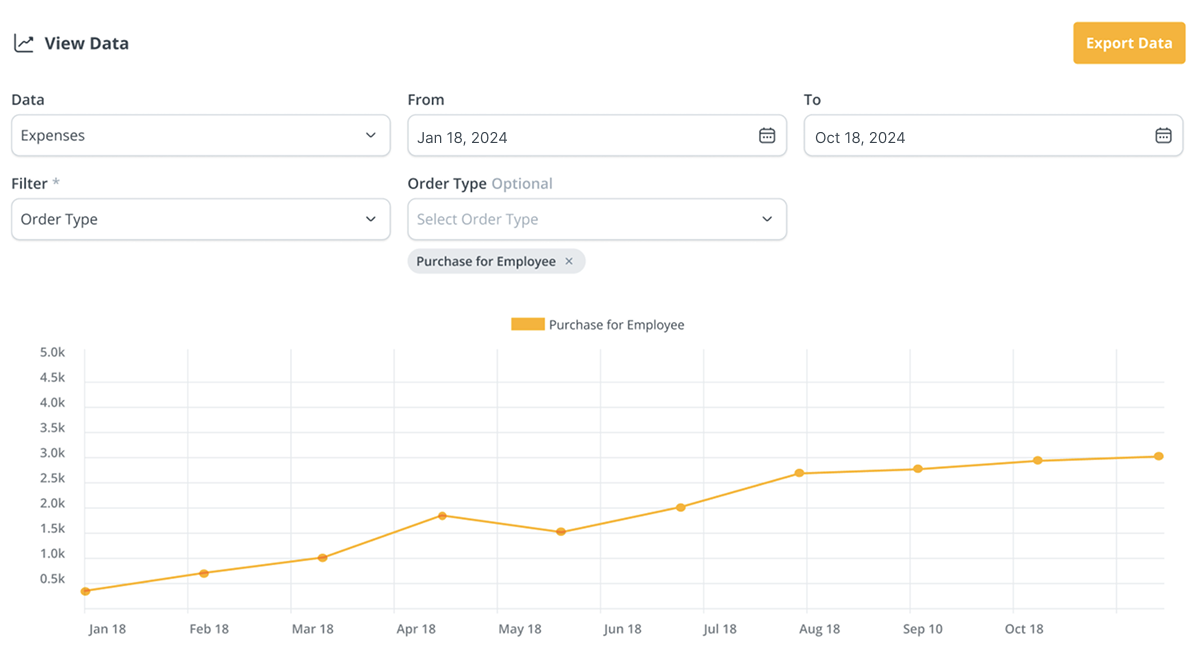Open the From date calendar icon
Viewport: 1200px width, 661px height.
coord(767,136)
